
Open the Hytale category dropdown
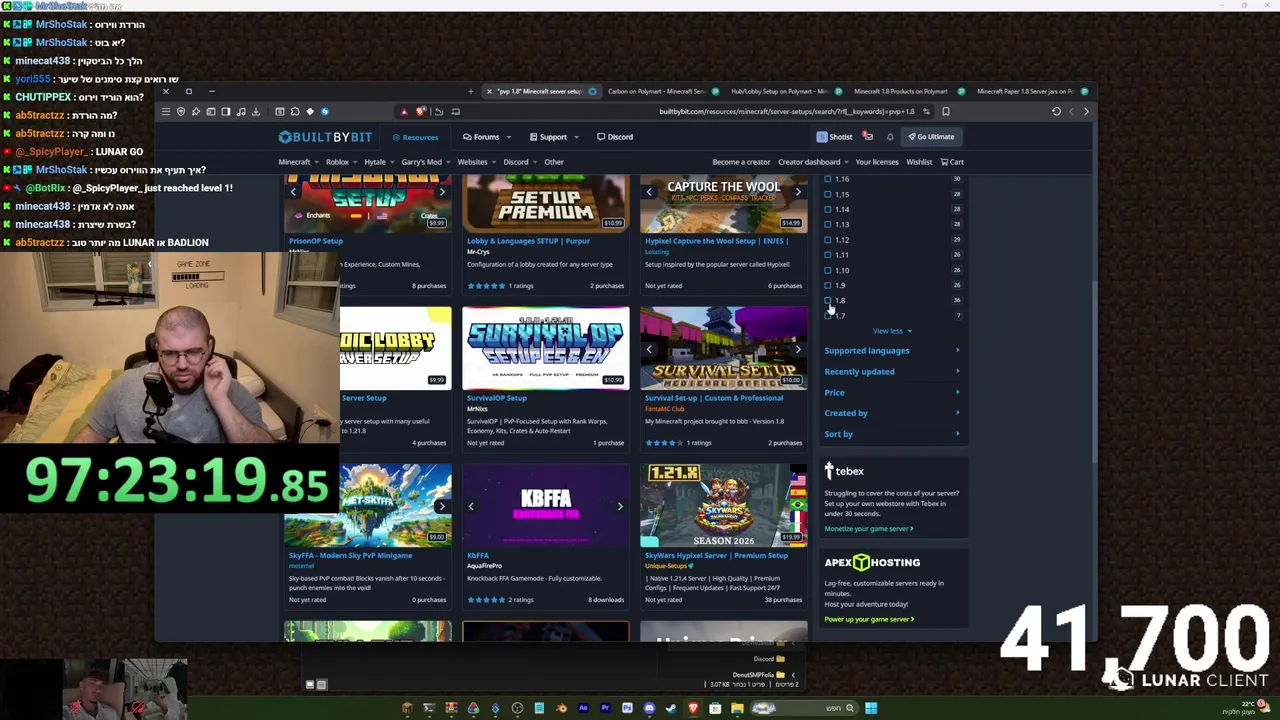tap(379, 162)
